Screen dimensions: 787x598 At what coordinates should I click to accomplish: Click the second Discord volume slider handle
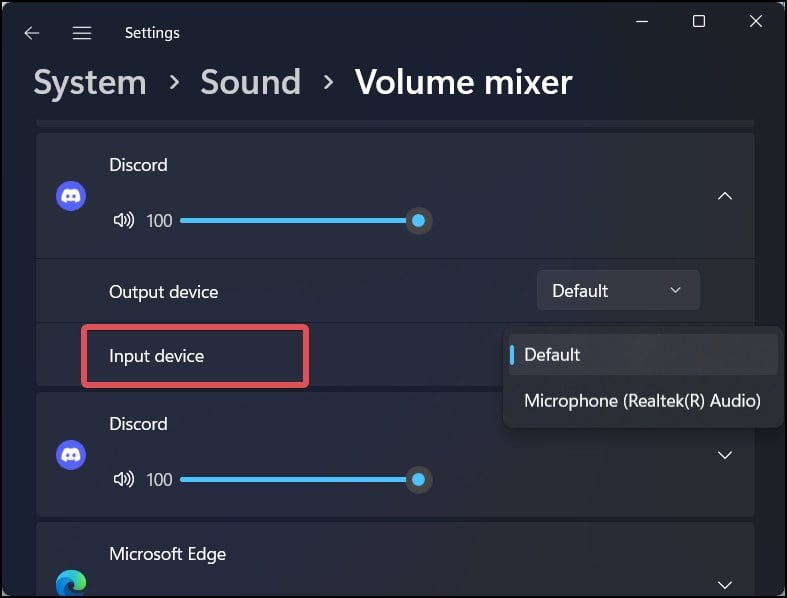pyautogui.click(x=418, y=480)
